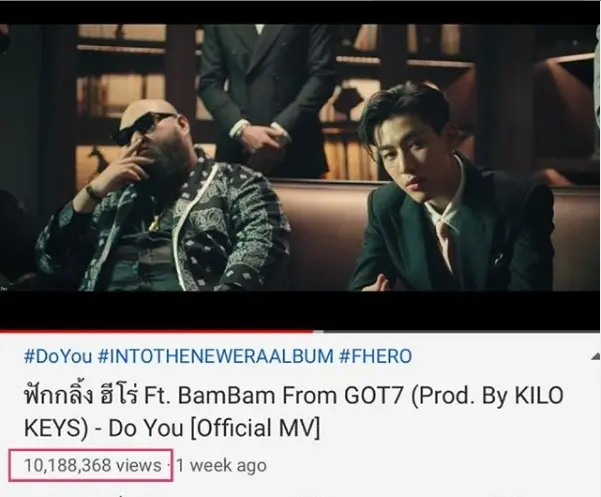Tap the black letterbox bar below video

(x=300, y=310)
